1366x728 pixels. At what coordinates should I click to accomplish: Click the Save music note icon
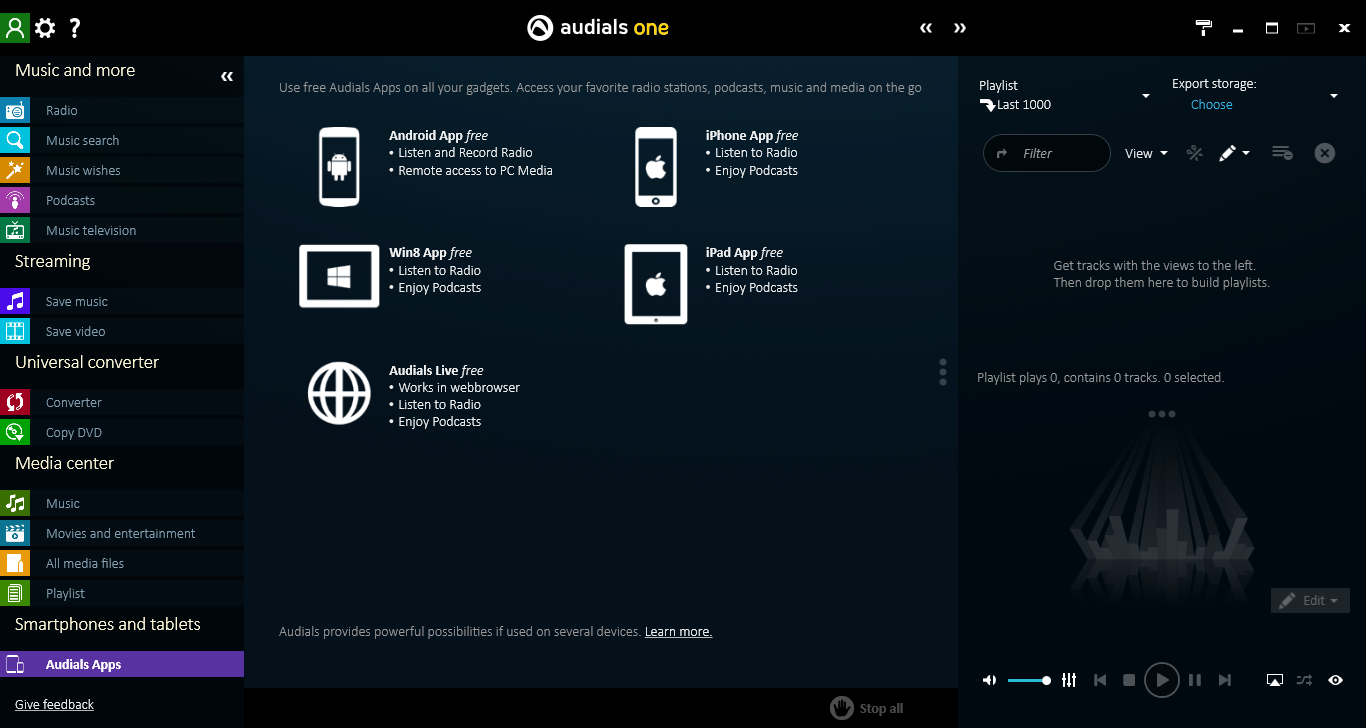15,301
